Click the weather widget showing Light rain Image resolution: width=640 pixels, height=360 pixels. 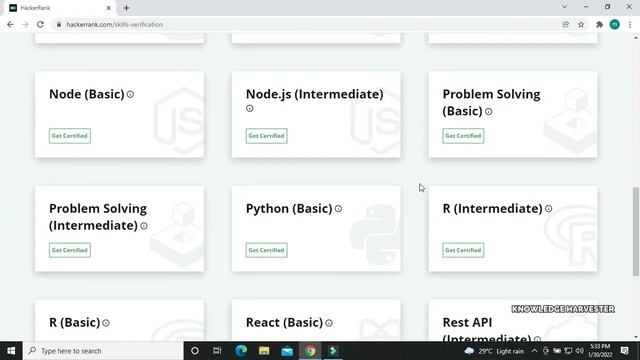click(x=494, y=351)
